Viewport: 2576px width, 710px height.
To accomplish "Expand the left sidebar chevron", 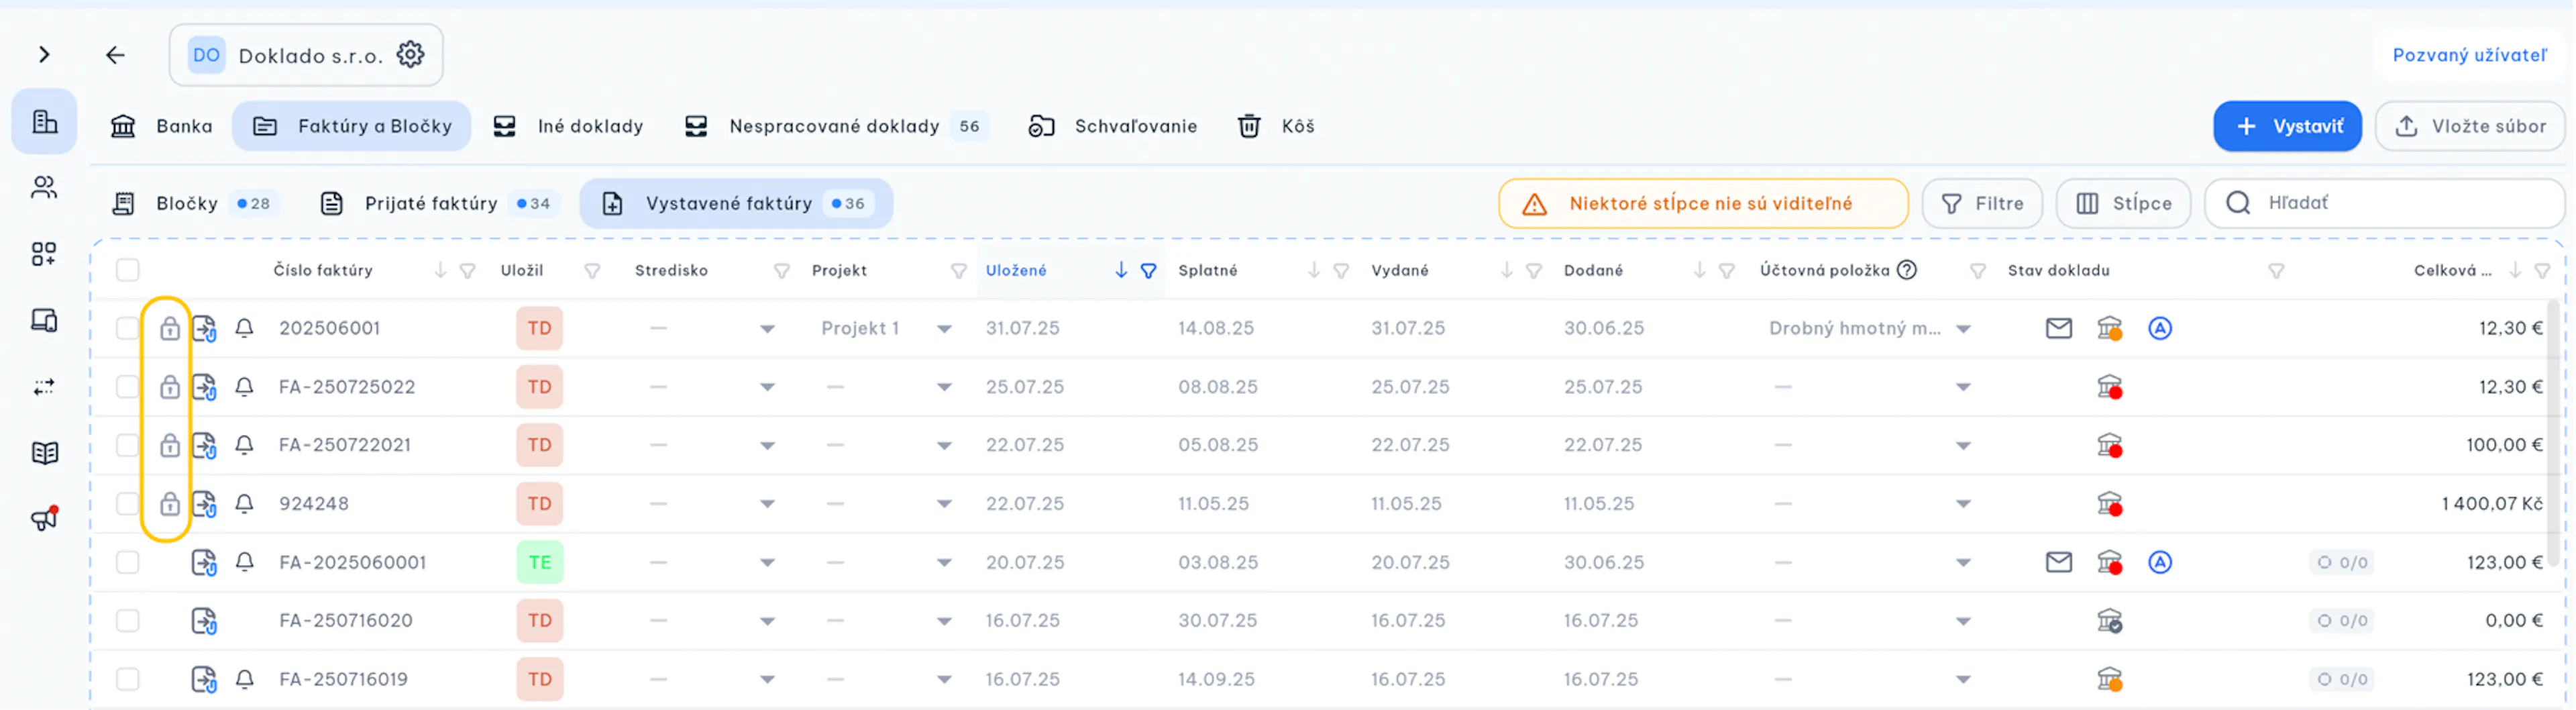I will click(x=44, y=55).
